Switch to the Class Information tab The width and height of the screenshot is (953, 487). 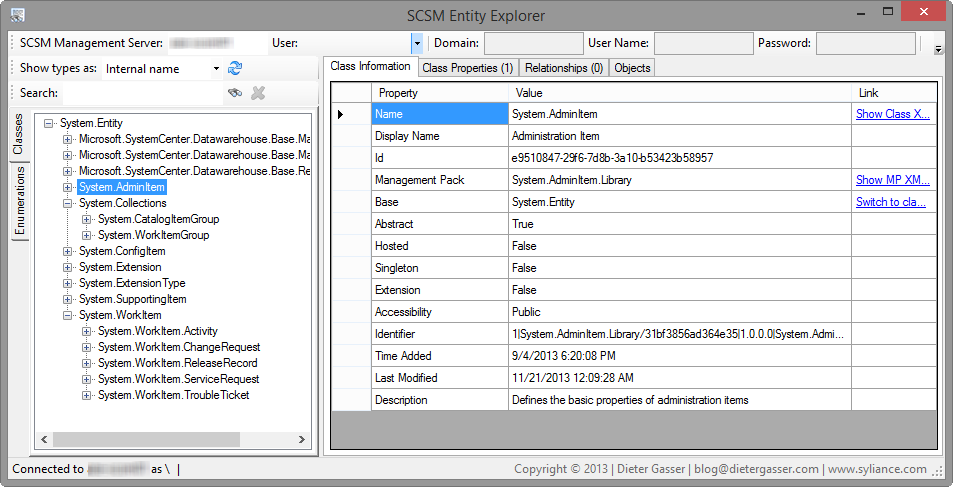[371, 66]
